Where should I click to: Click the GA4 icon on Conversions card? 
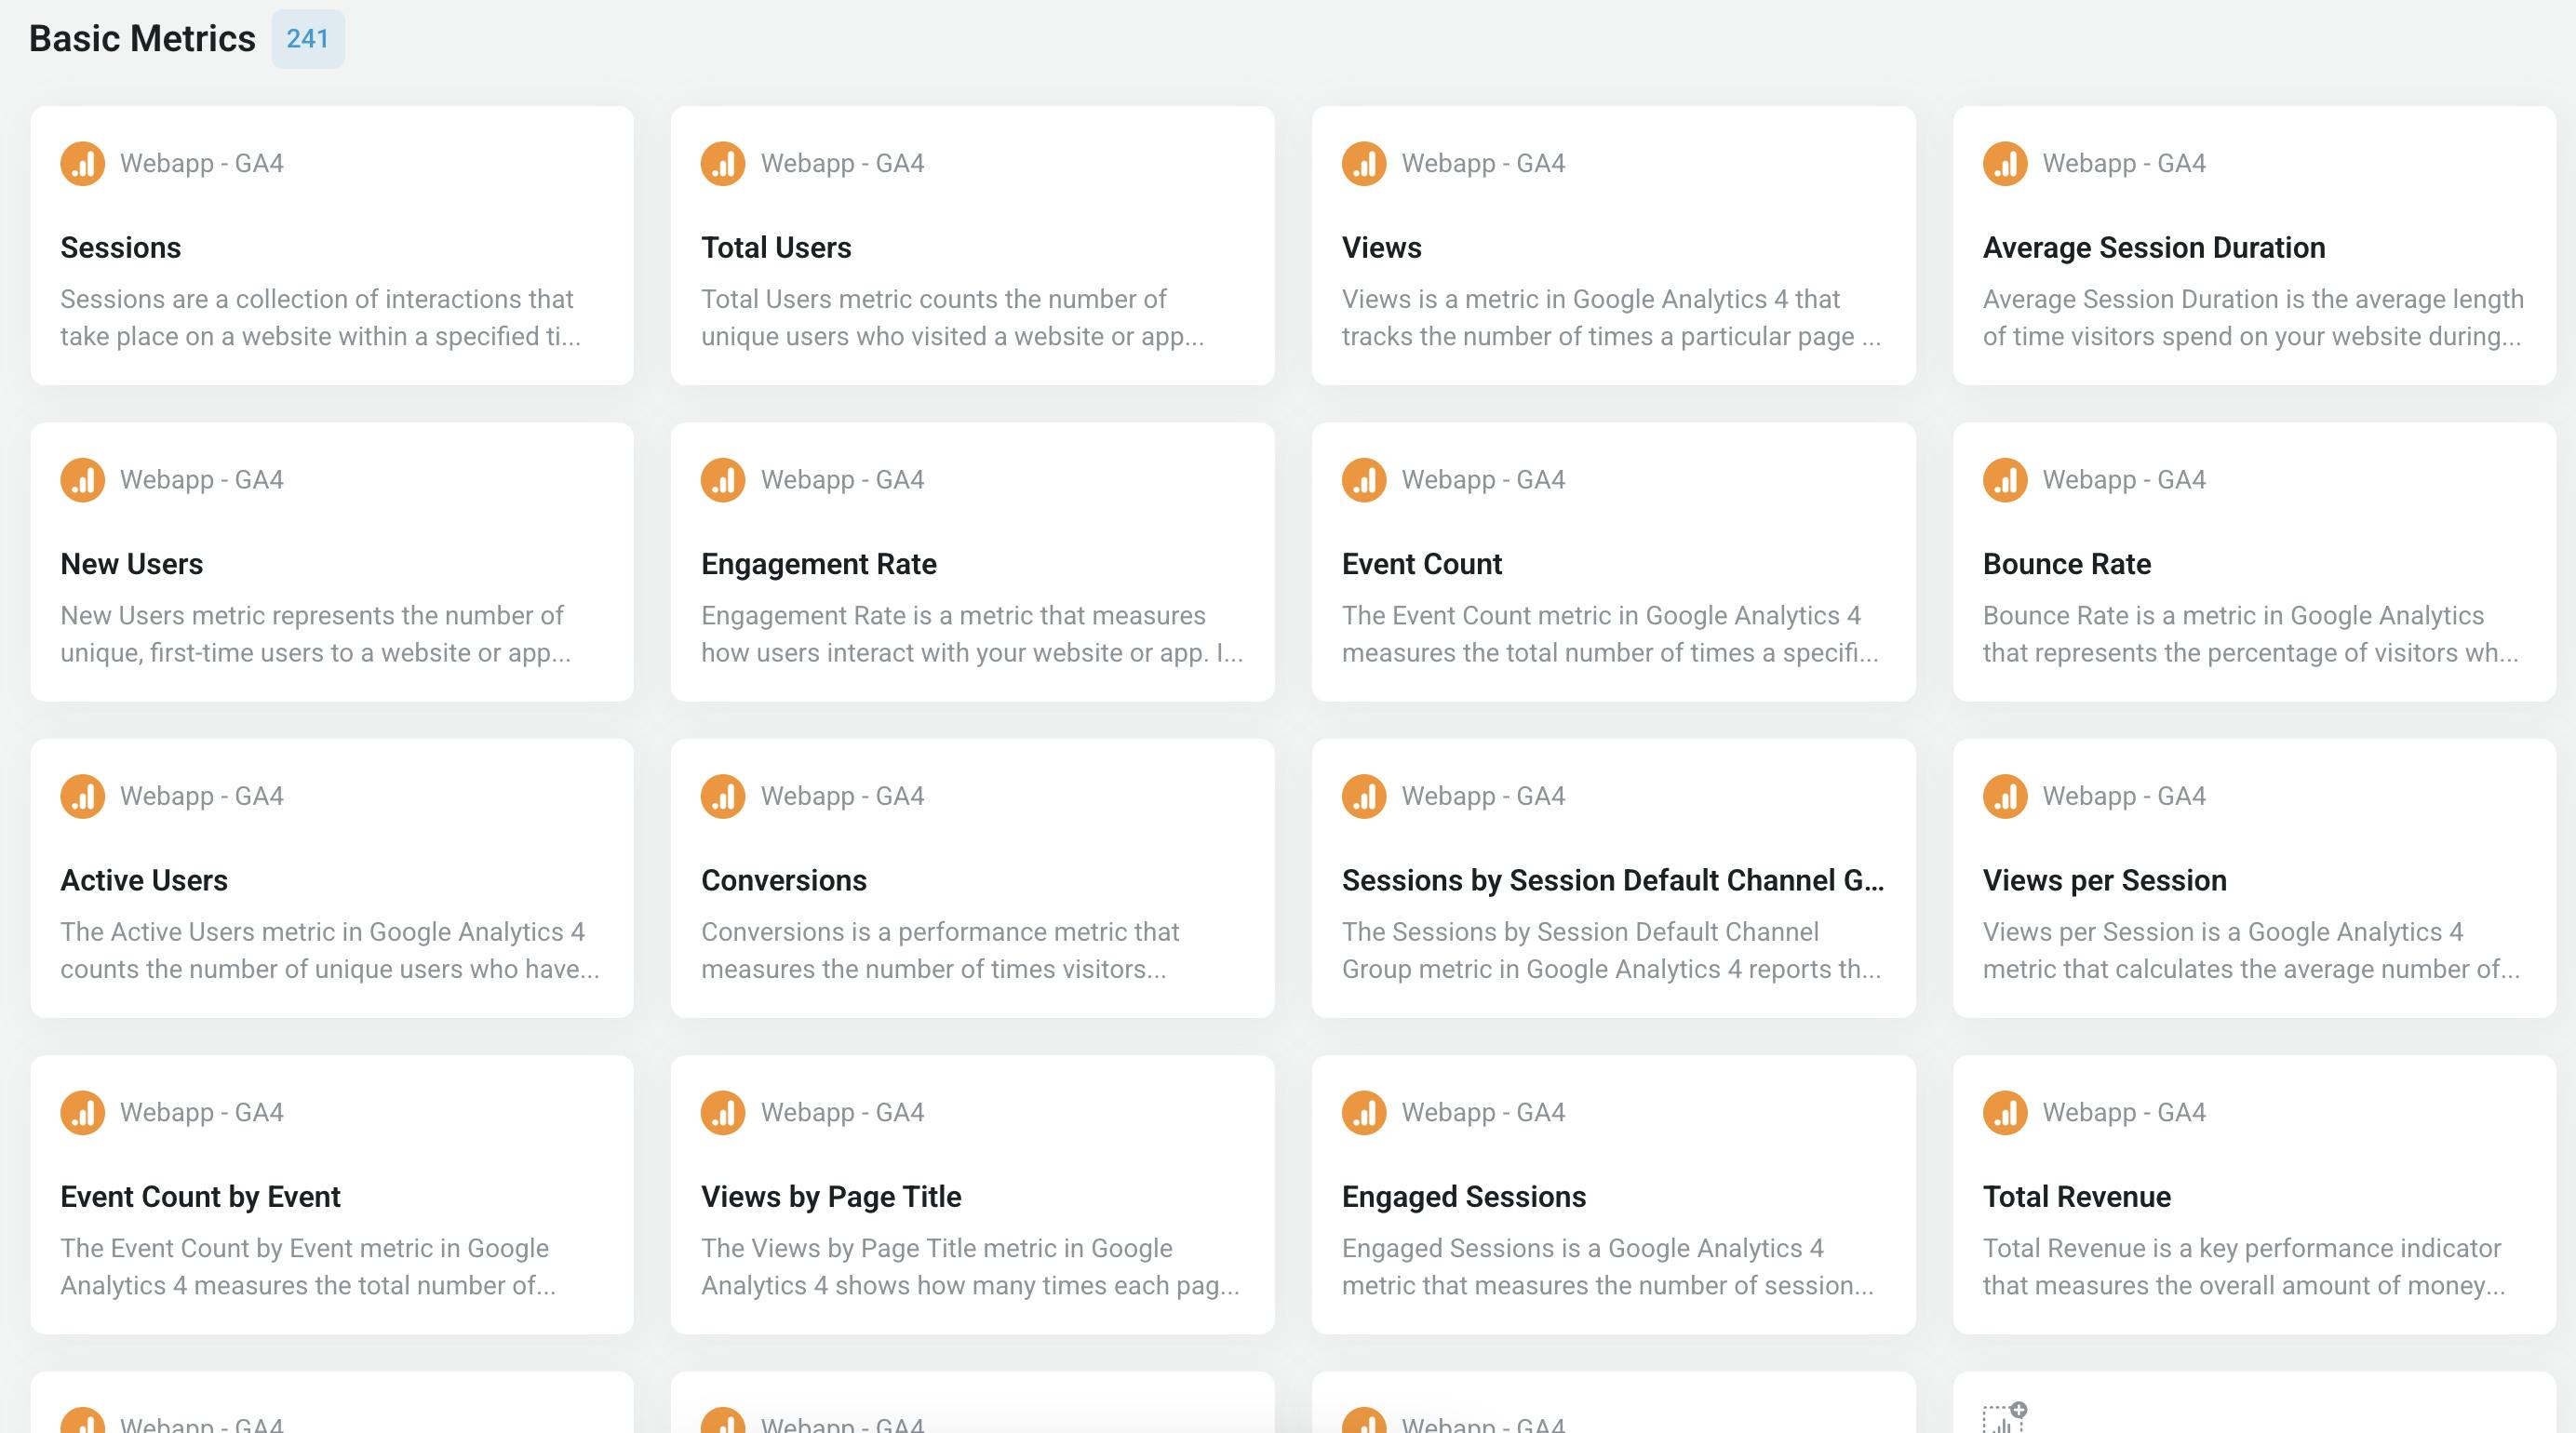pos(723,797)
